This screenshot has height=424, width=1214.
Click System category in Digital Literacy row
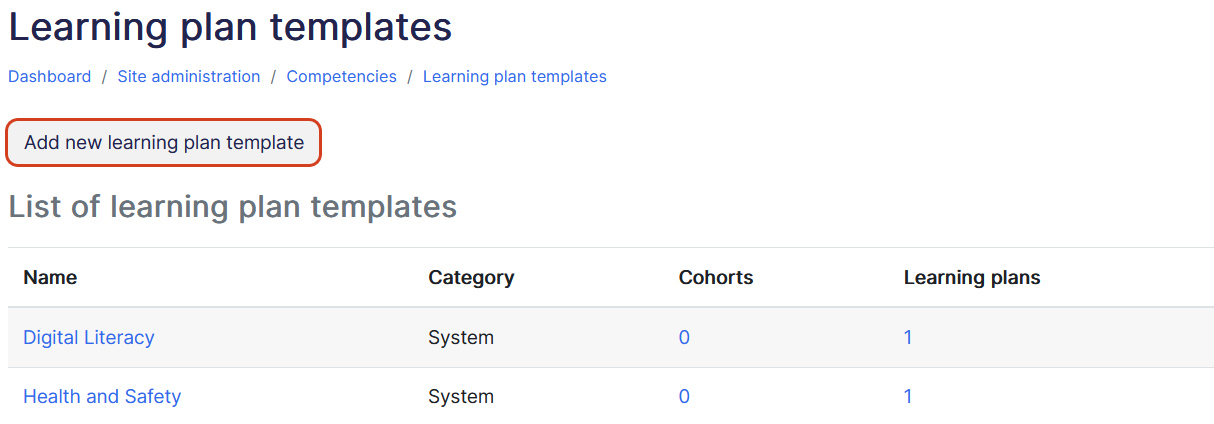point(461,337)
